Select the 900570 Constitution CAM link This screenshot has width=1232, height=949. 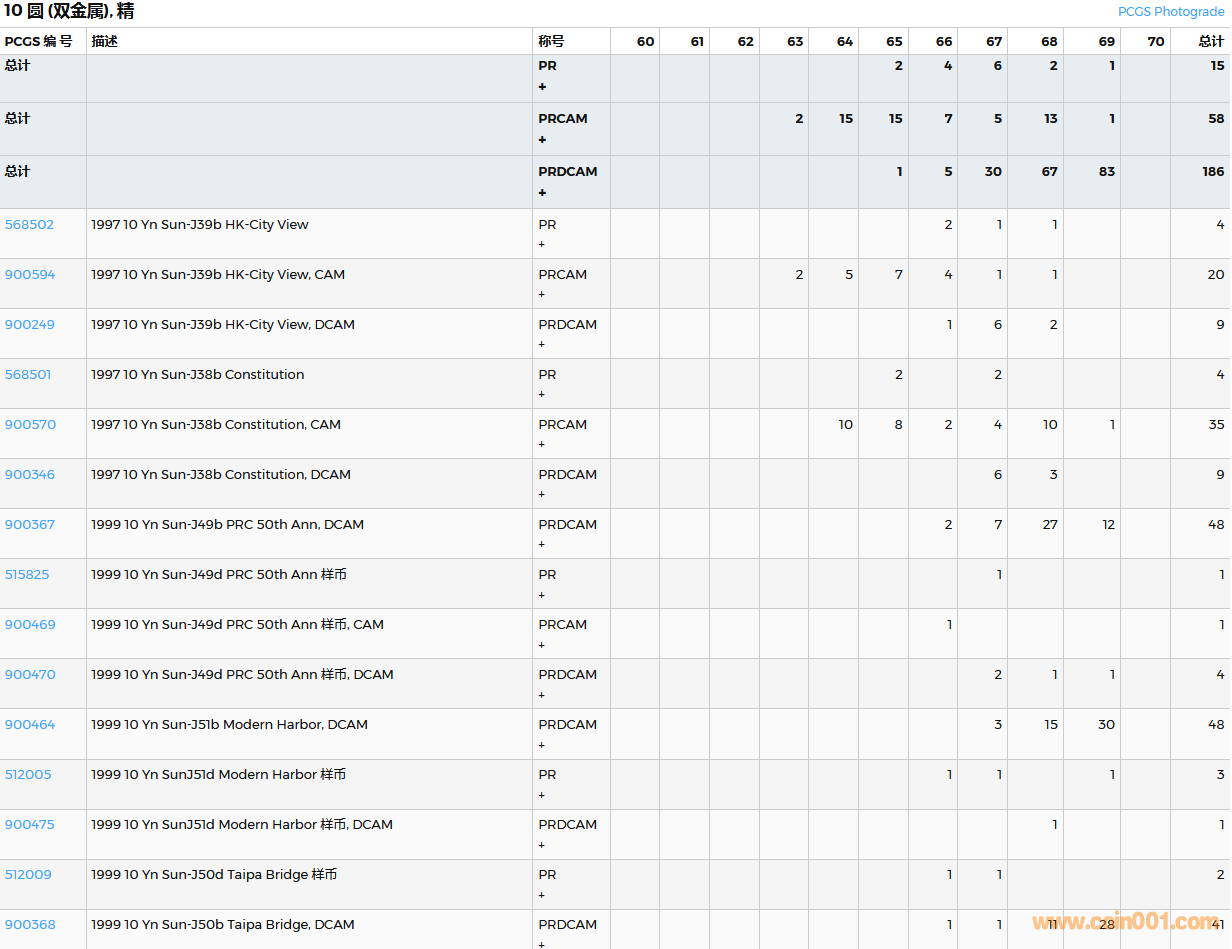30,425
